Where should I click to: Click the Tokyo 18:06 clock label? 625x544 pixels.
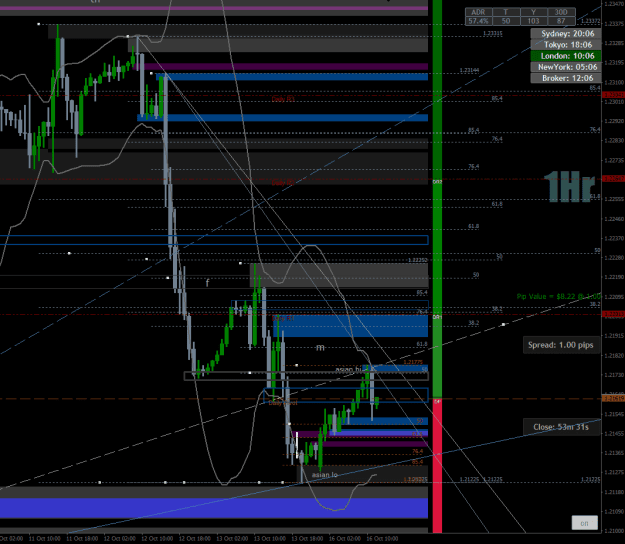pyautogui.click(x=568, y=45)
